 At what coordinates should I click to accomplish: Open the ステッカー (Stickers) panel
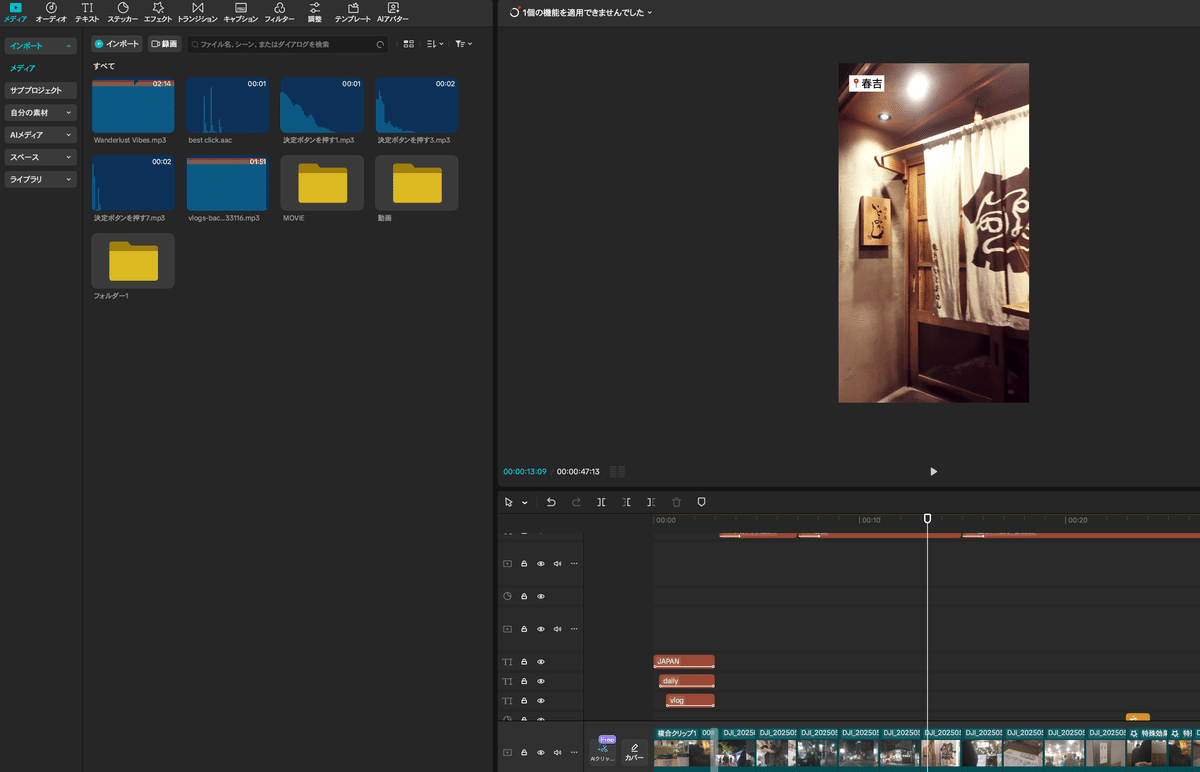click(122, 13)
